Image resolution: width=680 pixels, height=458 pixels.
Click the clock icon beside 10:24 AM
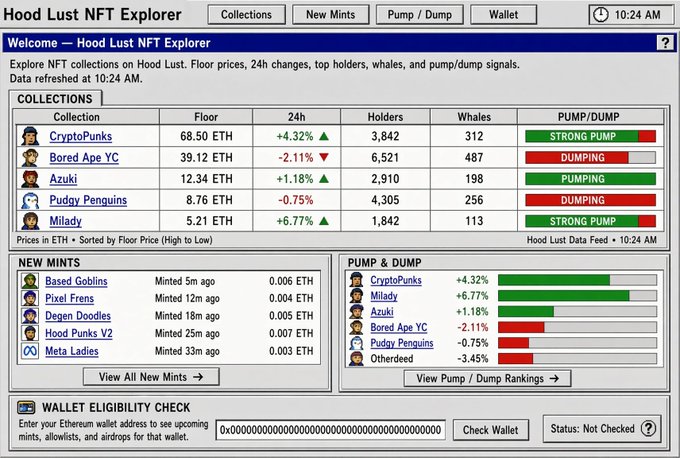coord(601,15)
